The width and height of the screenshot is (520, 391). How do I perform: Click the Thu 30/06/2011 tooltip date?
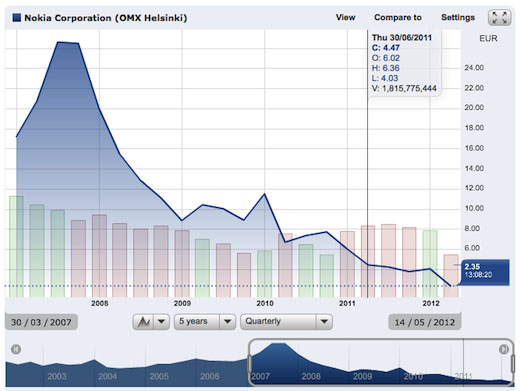tap(402, 38)
